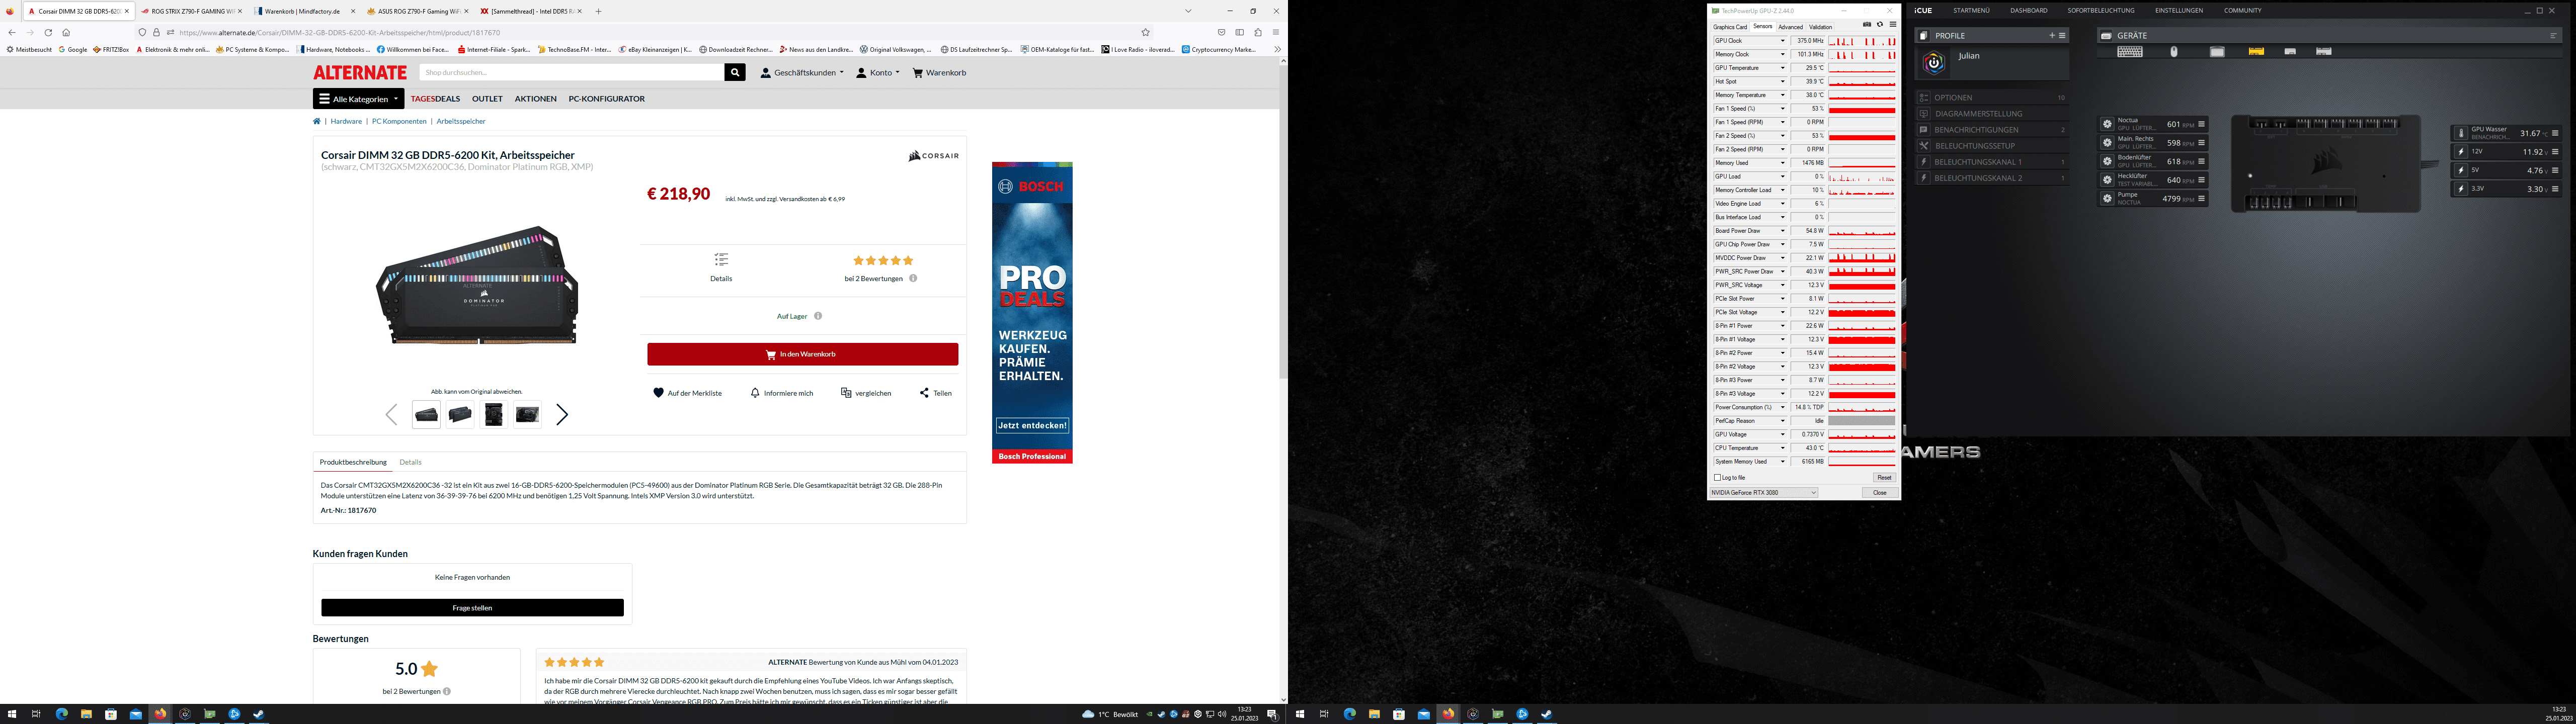The height and width of the screenshot is (724, 2576).
Task: Open the GPU Clock sensor dropdown
Action: (1782, 41)
